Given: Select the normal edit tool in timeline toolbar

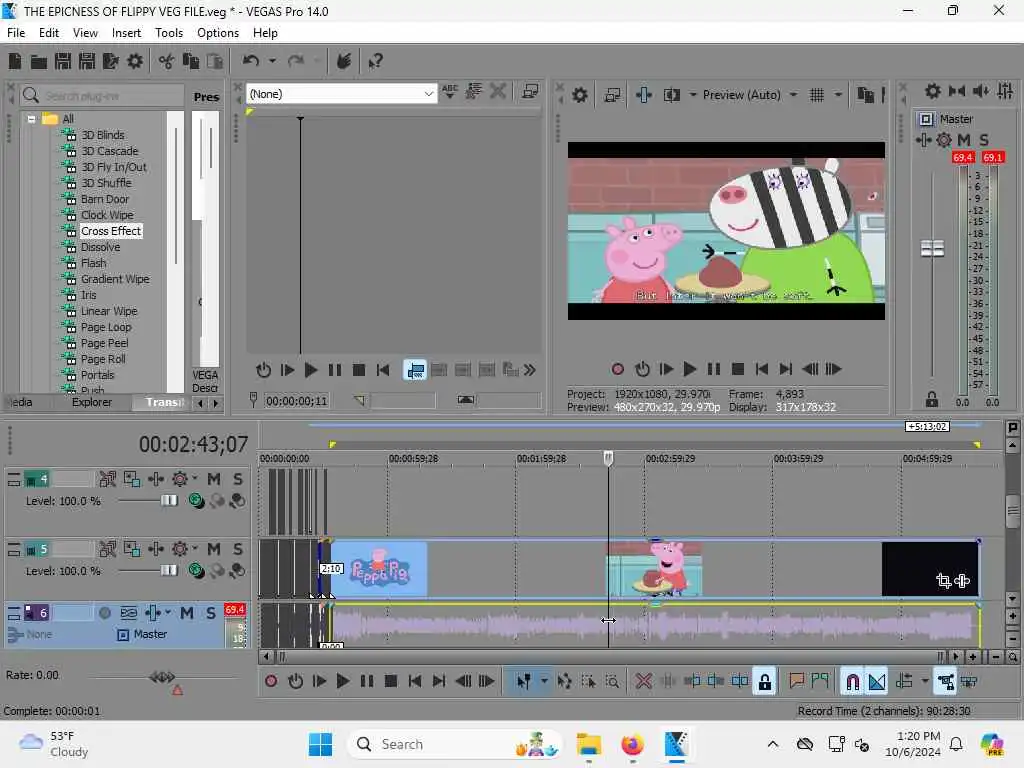Looking at the screenshot, I should [524, 682].
